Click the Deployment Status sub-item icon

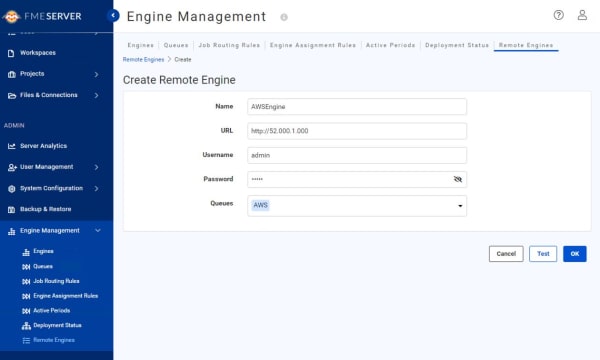point(26,326)
